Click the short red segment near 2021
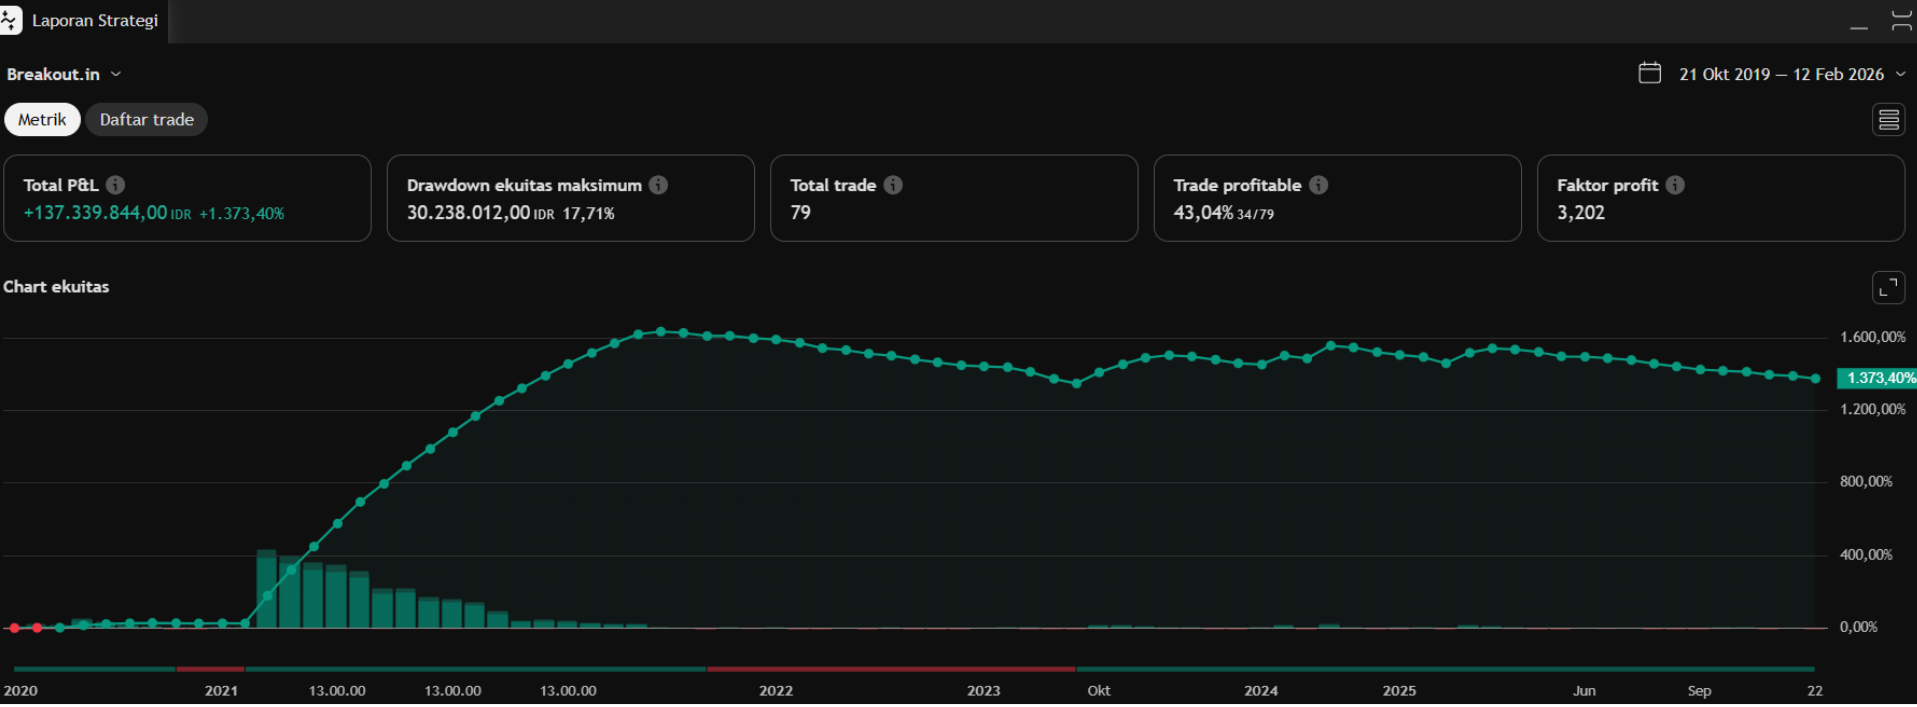Image resolution: width=1917 pixels, height=707 pixels. pyautogui.click(x=210, y=668)
